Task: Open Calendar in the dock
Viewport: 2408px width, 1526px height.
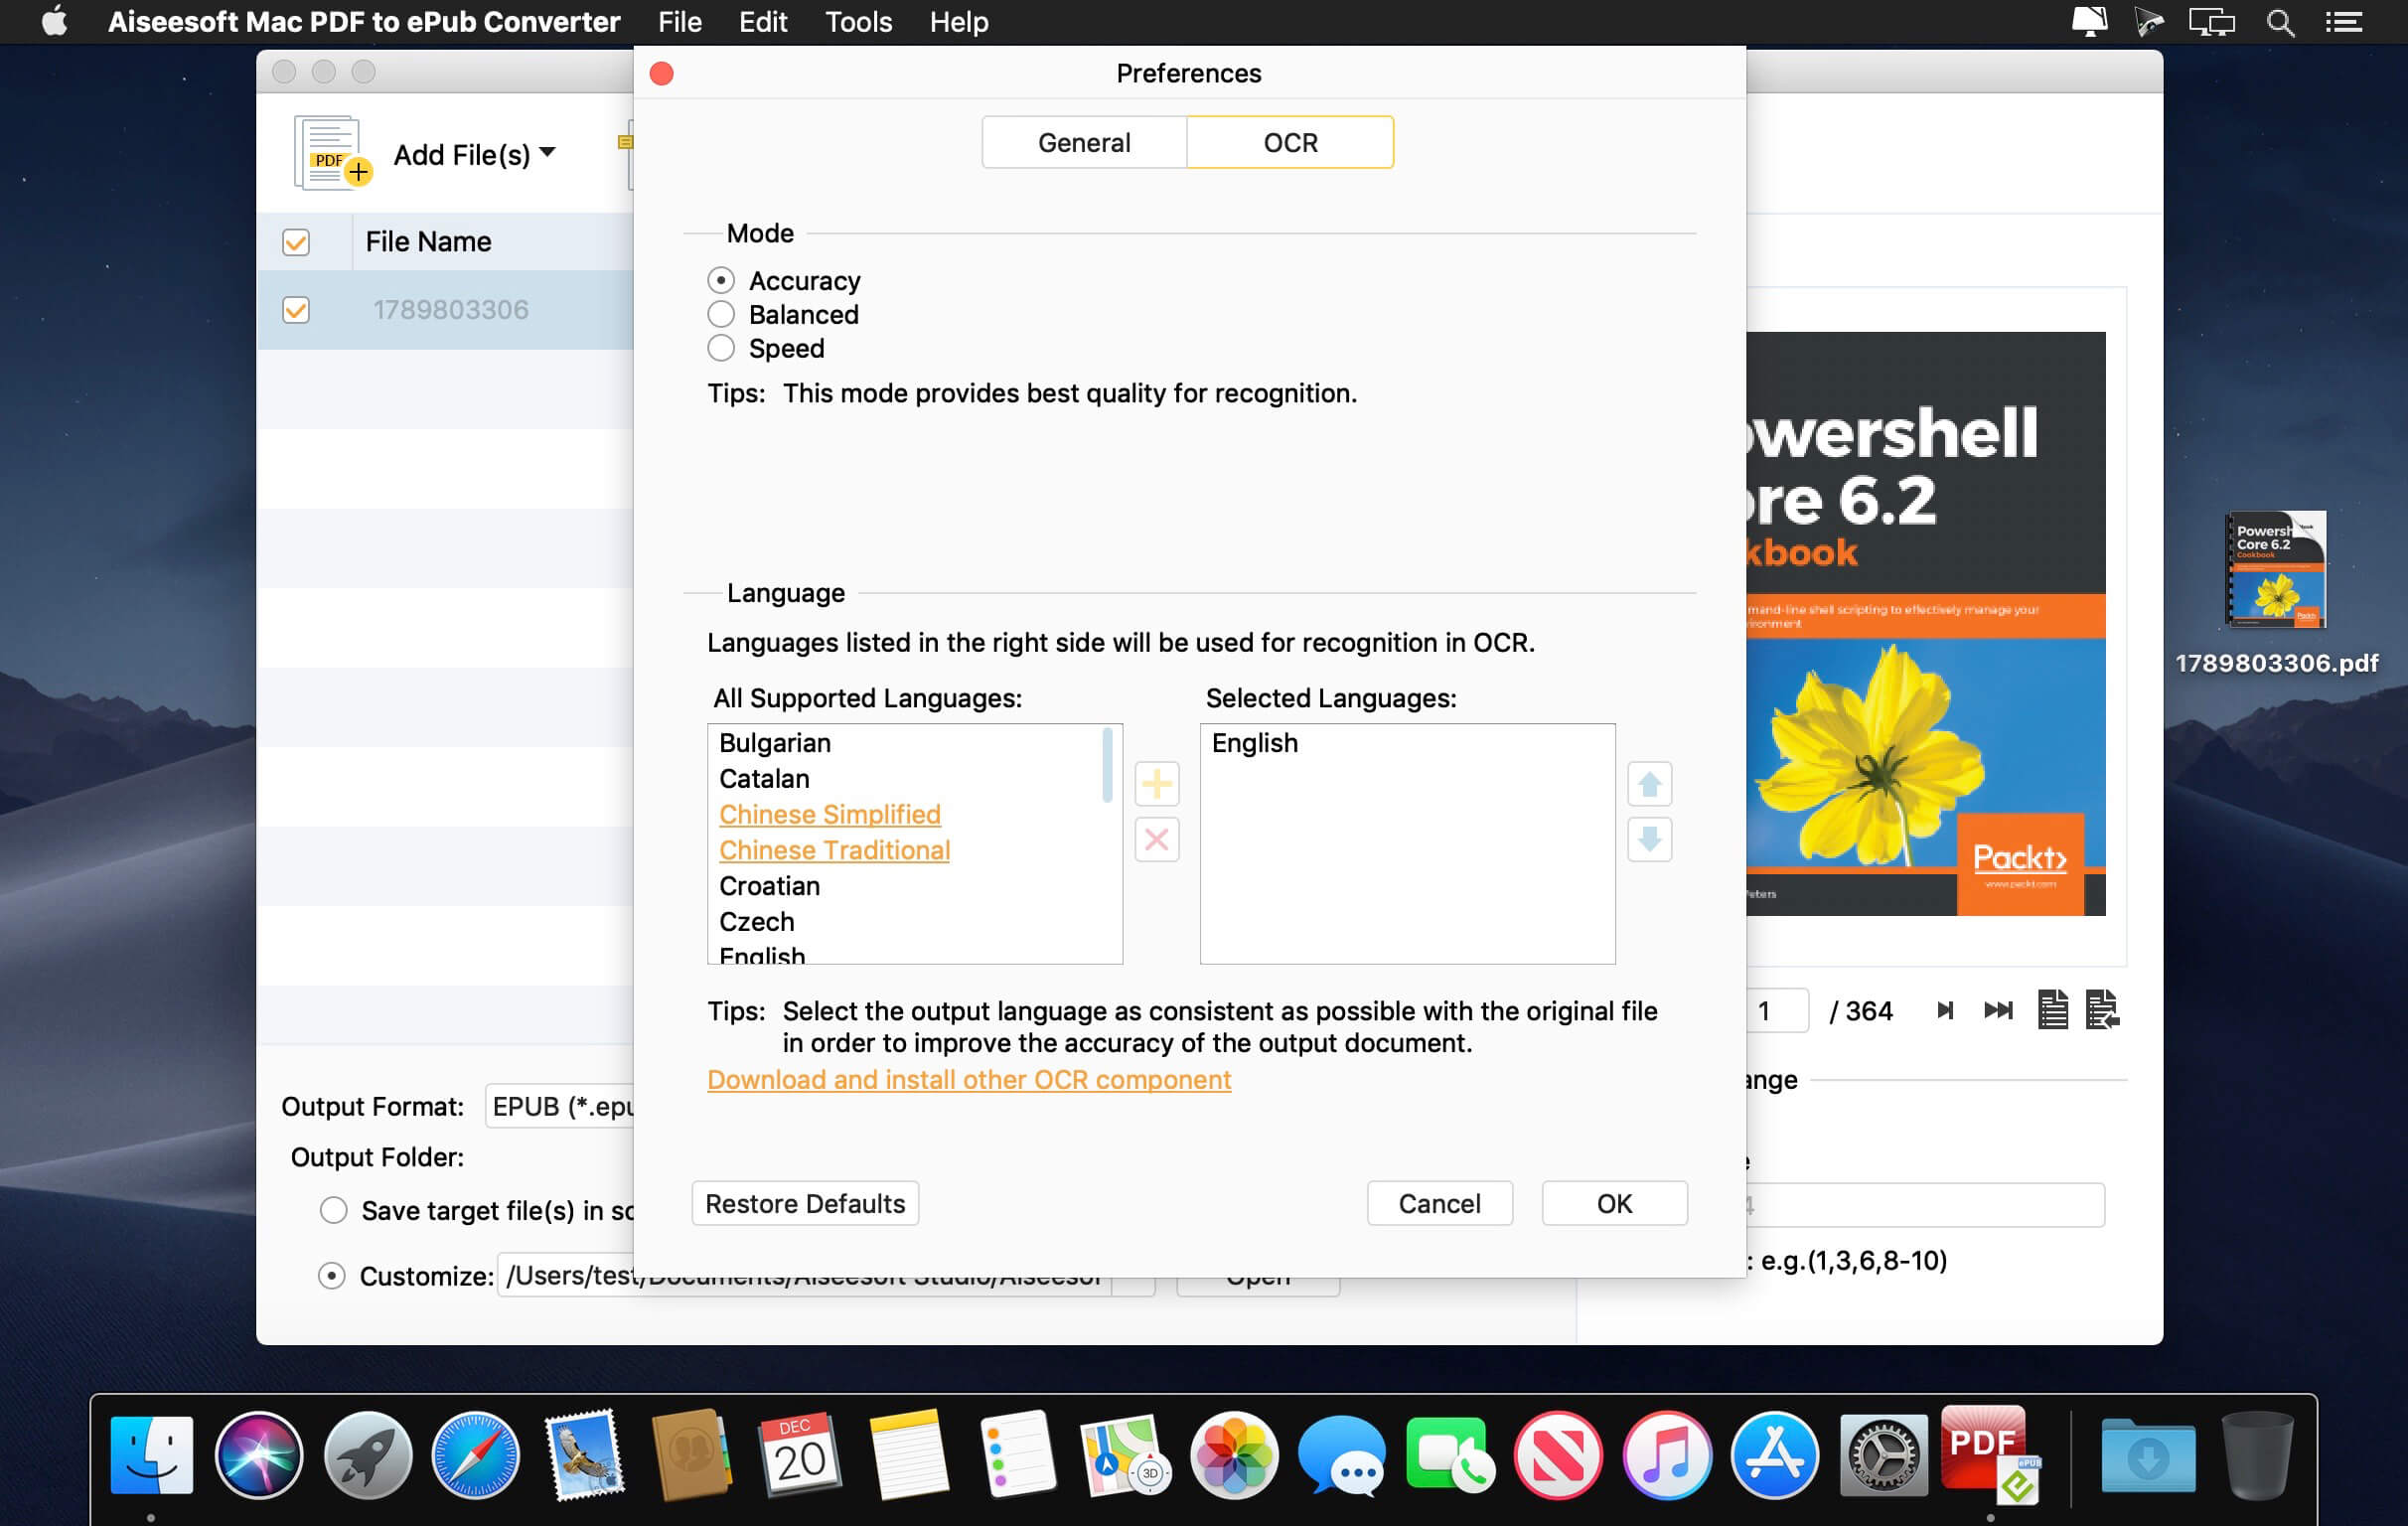Action: click(x=800, y=1455)
